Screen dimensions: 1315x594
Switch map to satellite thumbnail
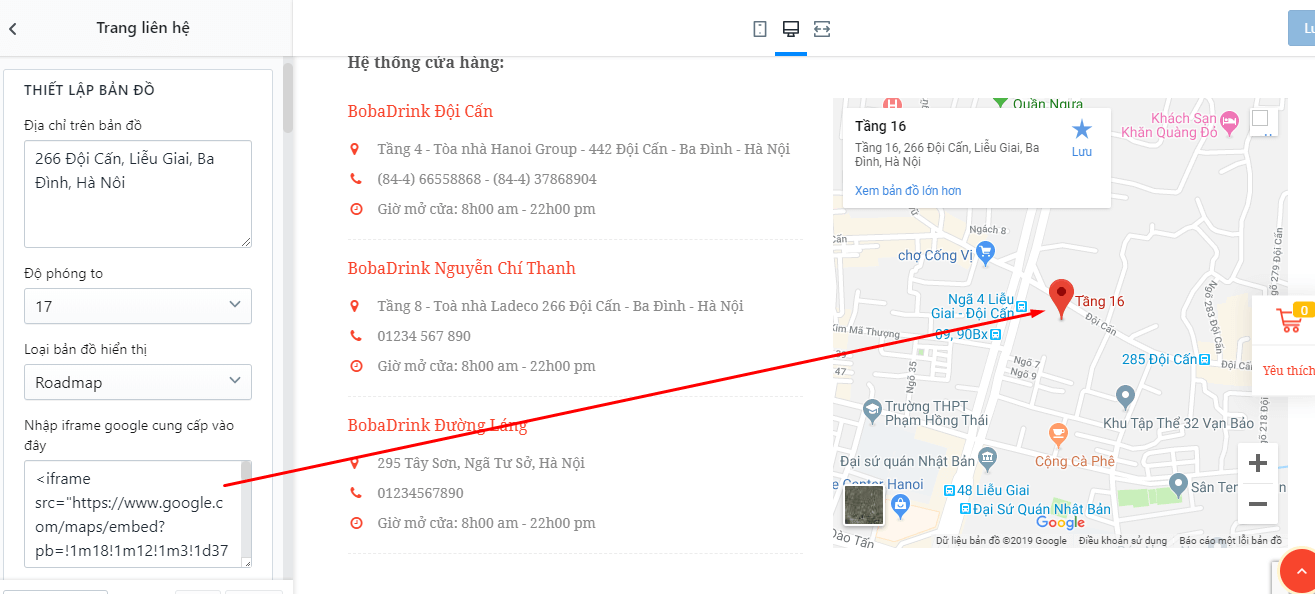(x=863, y=505)
